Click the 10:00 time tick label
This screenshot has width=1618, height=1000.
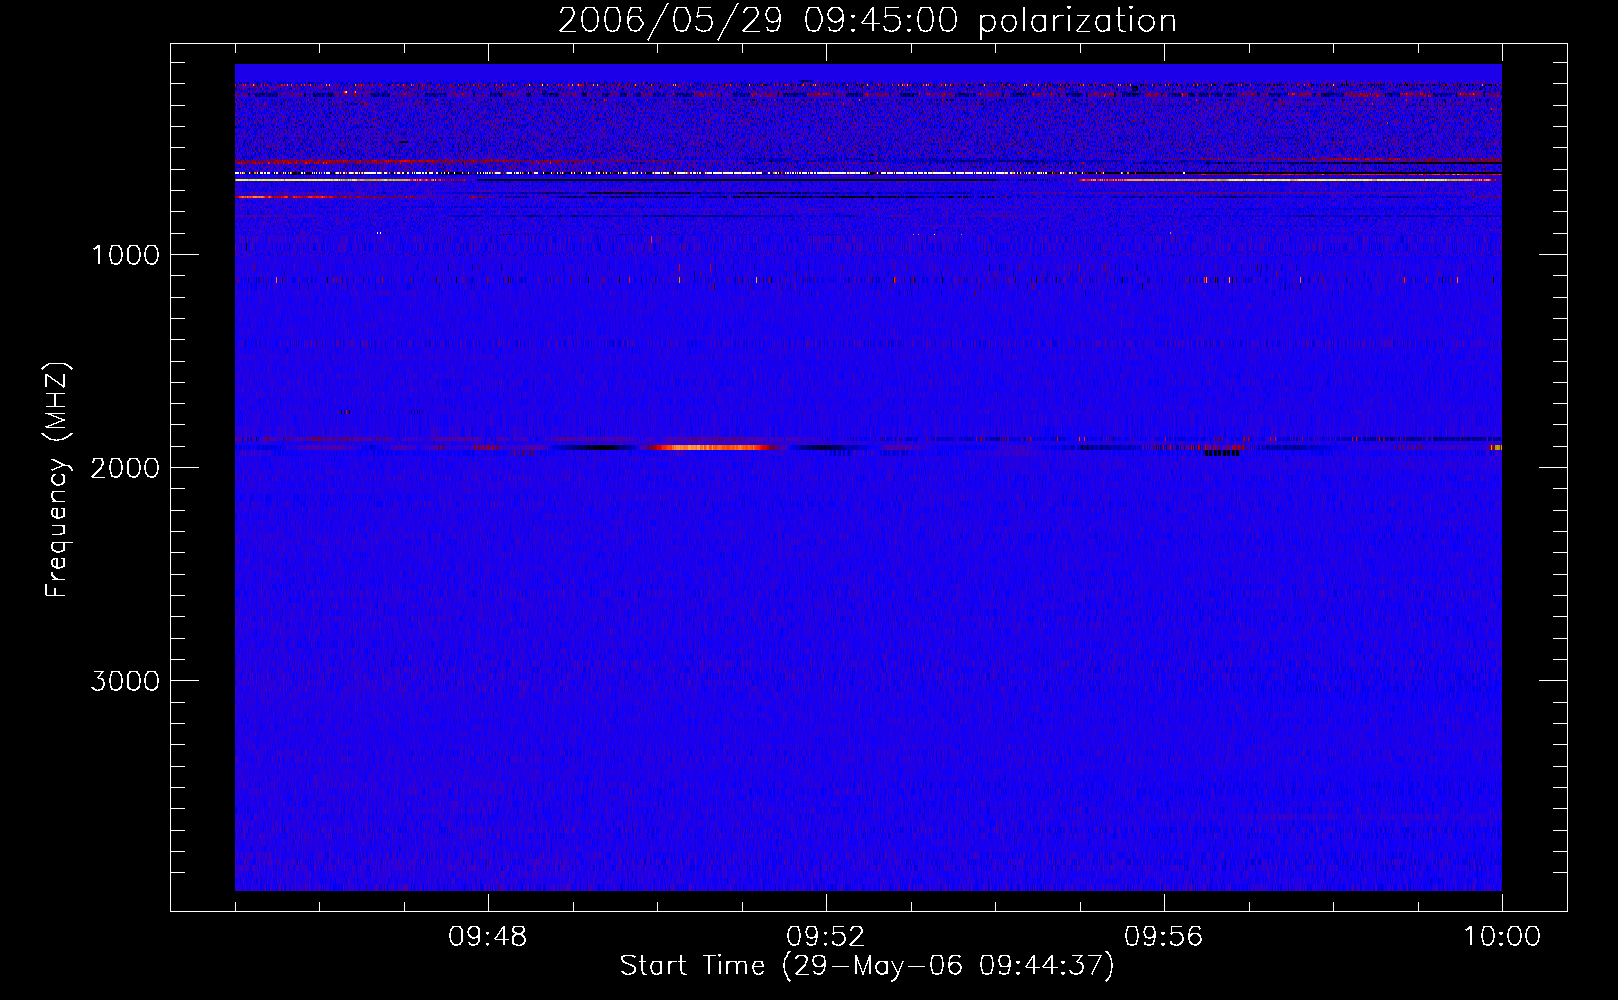[x=1502, y=937]
